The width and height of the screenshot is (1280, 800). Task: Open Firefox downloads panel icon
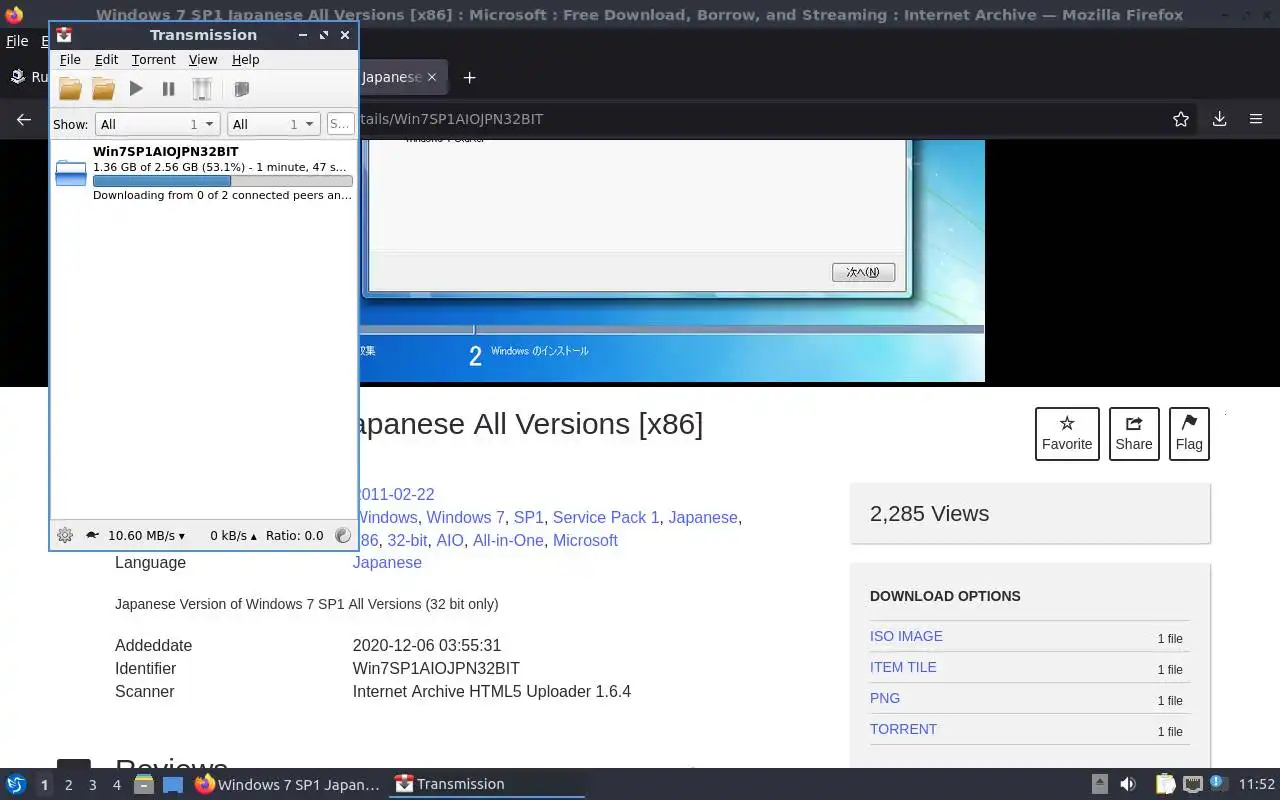point(1219,119)
